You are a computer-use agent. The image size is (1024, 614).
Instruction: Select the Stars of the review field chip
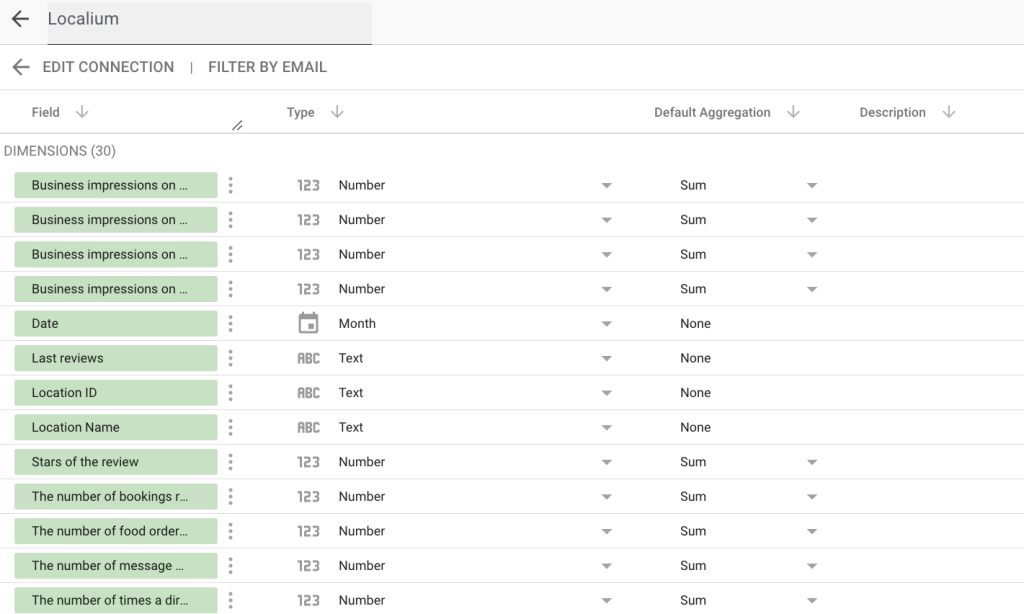point(116,462)
